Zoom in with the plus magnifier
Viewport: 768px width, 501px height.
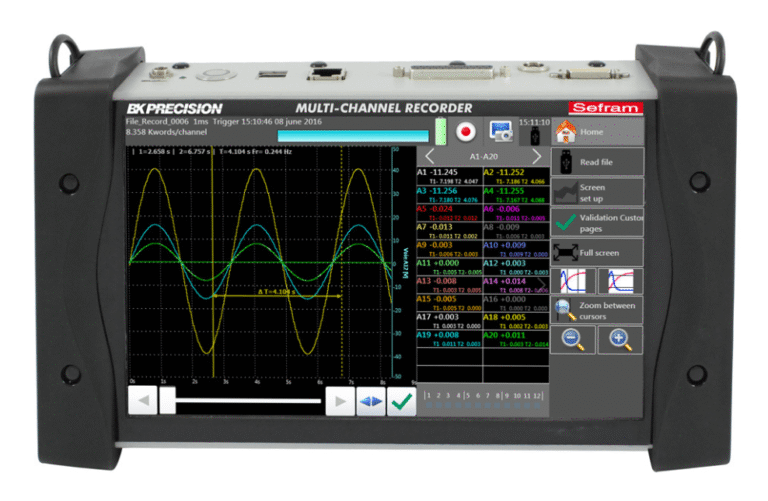tap(620, 340)
